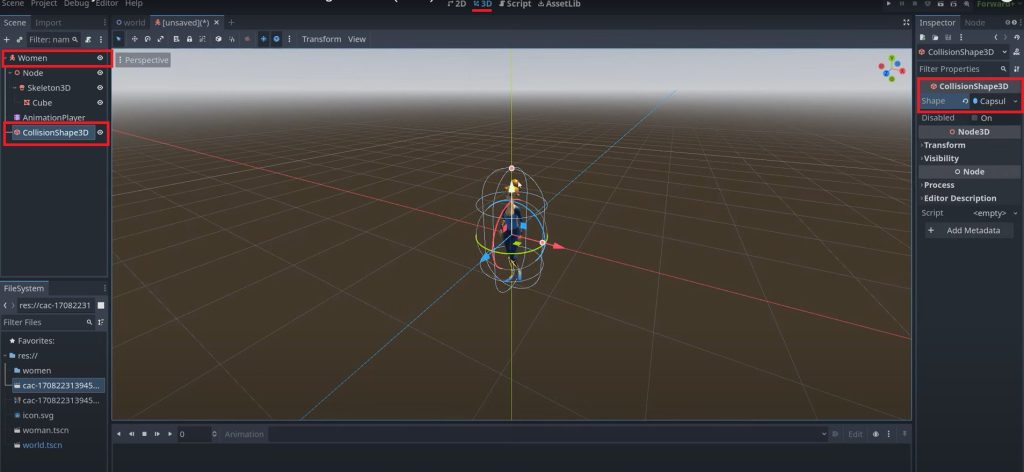Load an existing resource in the Inspector
This screenshot has width=1024, height=472.
935,38
